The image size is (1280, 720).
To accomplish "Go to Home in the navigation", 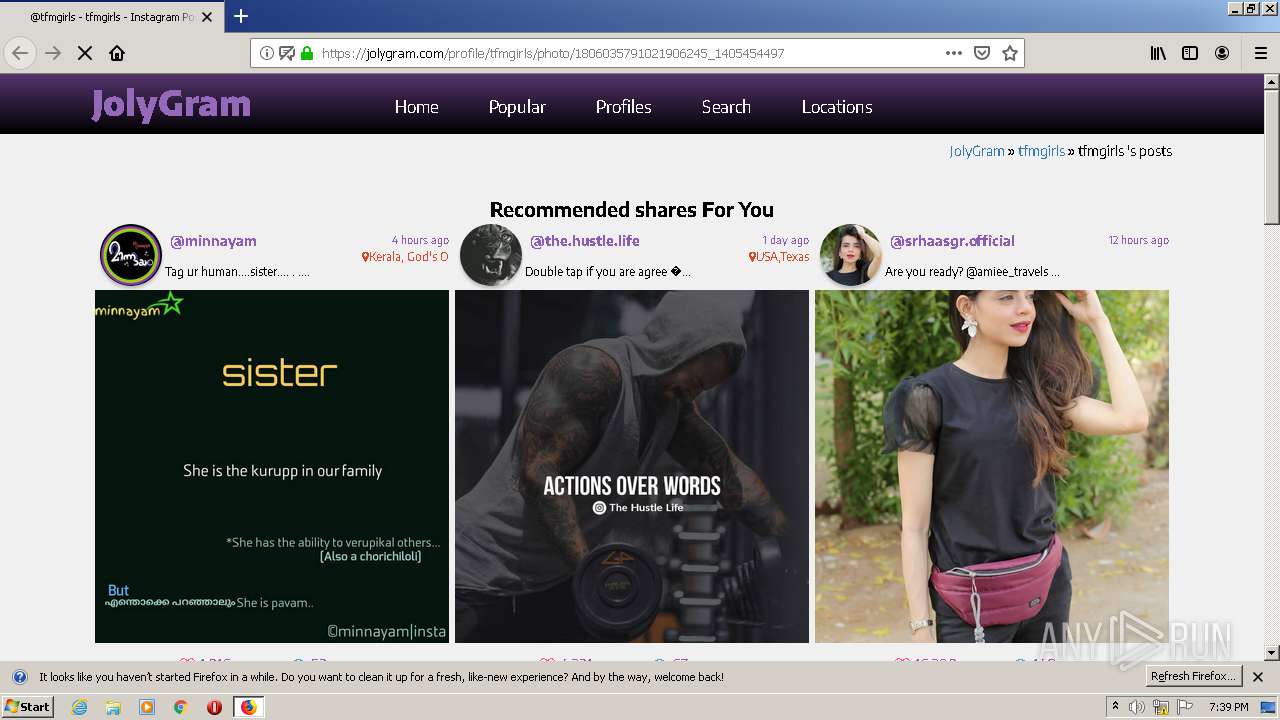I will 416,107.
